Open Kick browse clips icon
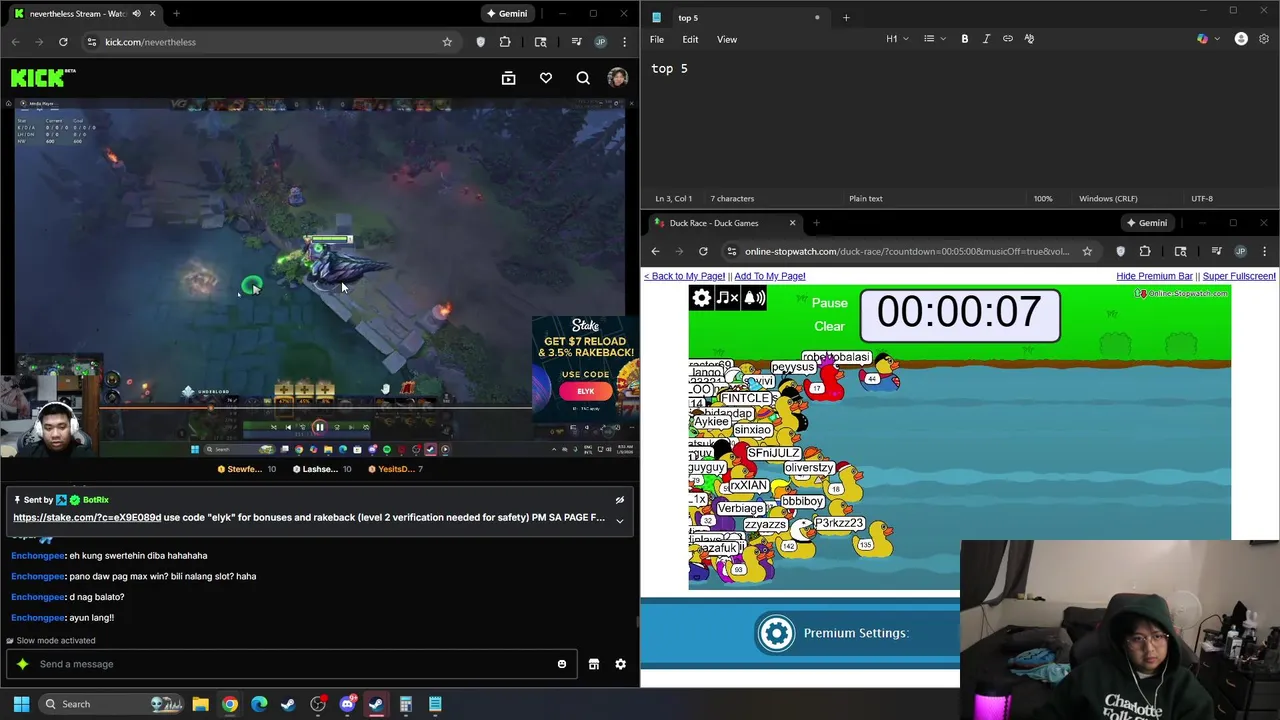The height and width of the screenshot is (720, 1280). (509, 78)
